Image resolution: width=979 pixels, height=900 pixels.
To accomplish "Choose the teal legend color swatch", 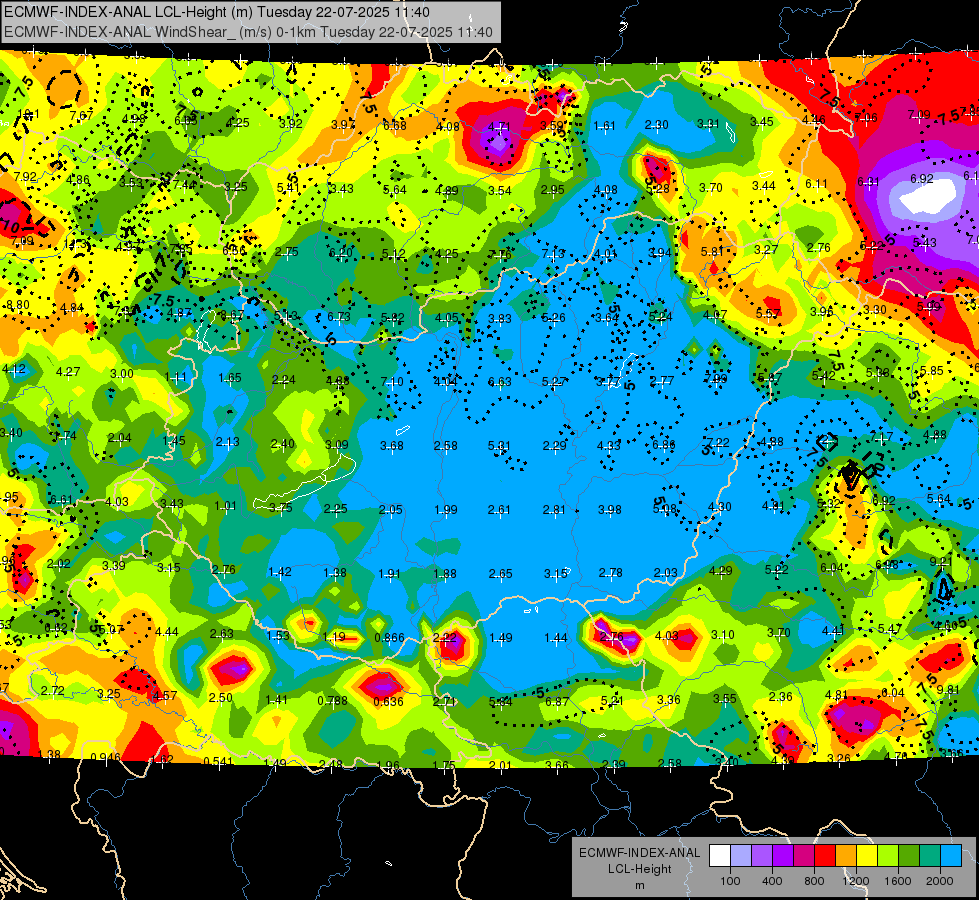I will (x=930, y=856).
